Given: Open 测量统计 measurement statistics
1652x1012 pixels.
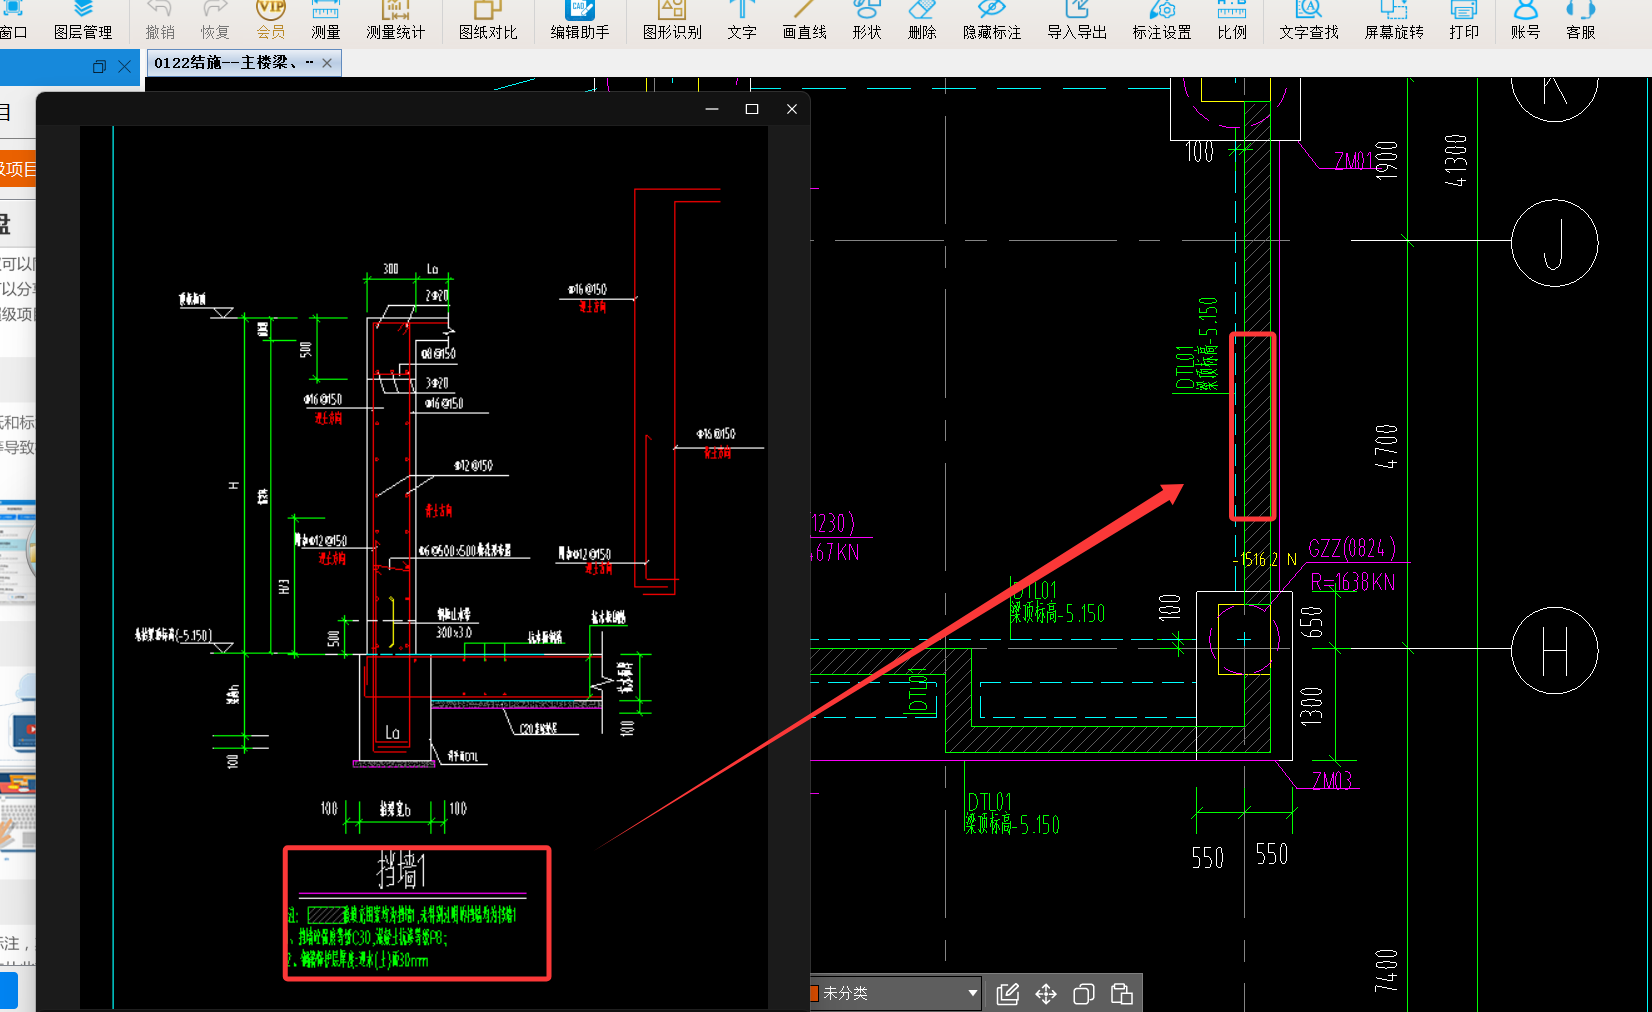Looking at the screenshot, I should [x=395, y=20].
